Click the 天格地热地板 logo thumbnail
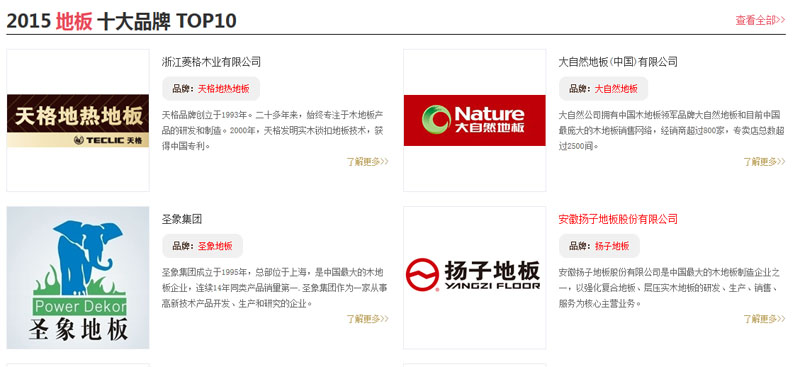Image resolution: width=800 pixels, height=367 pixels. point(78,120)
